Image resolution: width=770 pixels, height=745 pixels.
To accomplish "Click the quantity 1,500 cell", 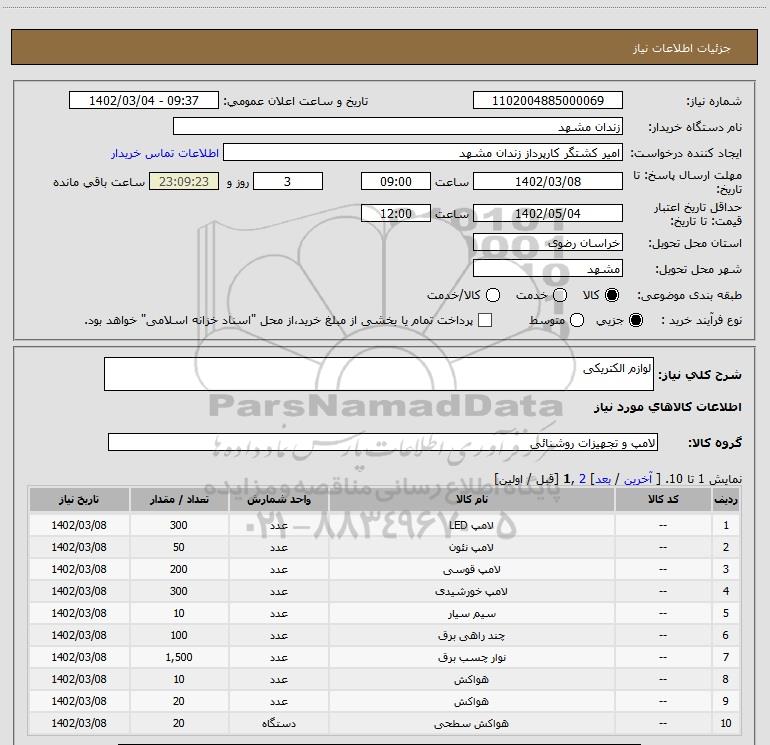I will [x=179, y=657].
